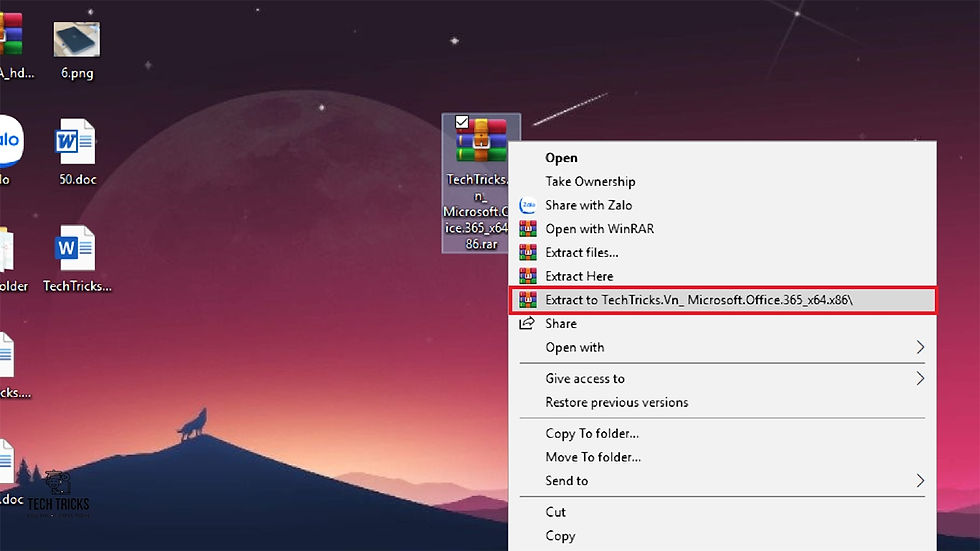980x551 pixels.
Task: Open the Send to menu entry
Action: point(722,481)
